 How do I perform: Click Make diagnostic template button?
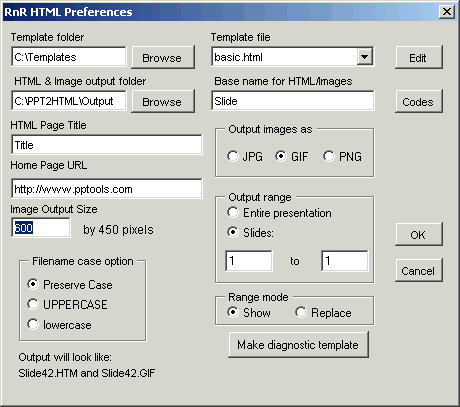coord(299,345)
